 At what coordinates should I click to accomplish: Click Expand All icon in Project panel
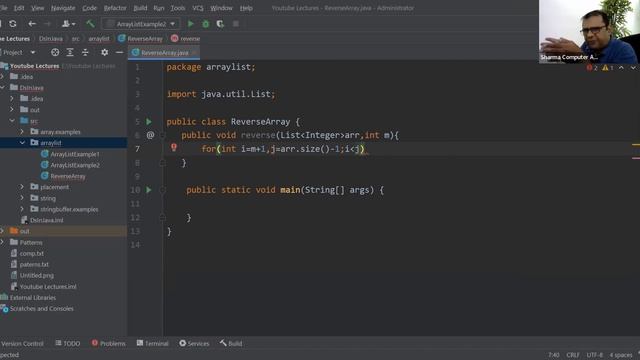(70, 52)
